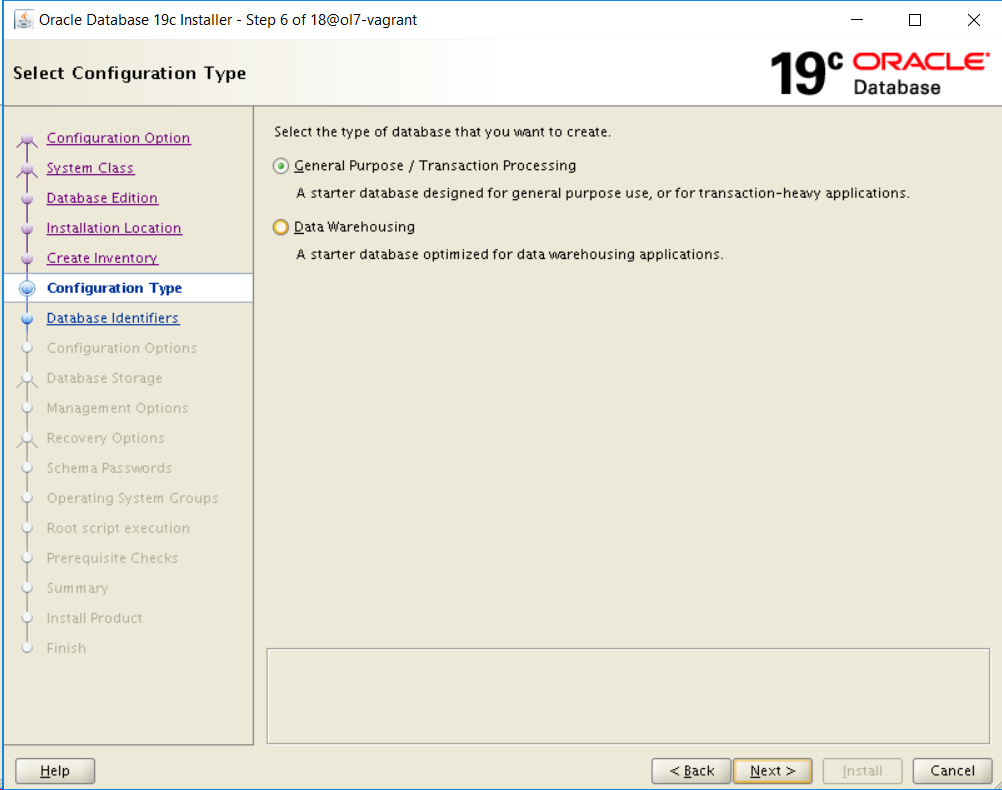1002x790 pixels.
Task: Click the Back button
Action: pos(691,771)
